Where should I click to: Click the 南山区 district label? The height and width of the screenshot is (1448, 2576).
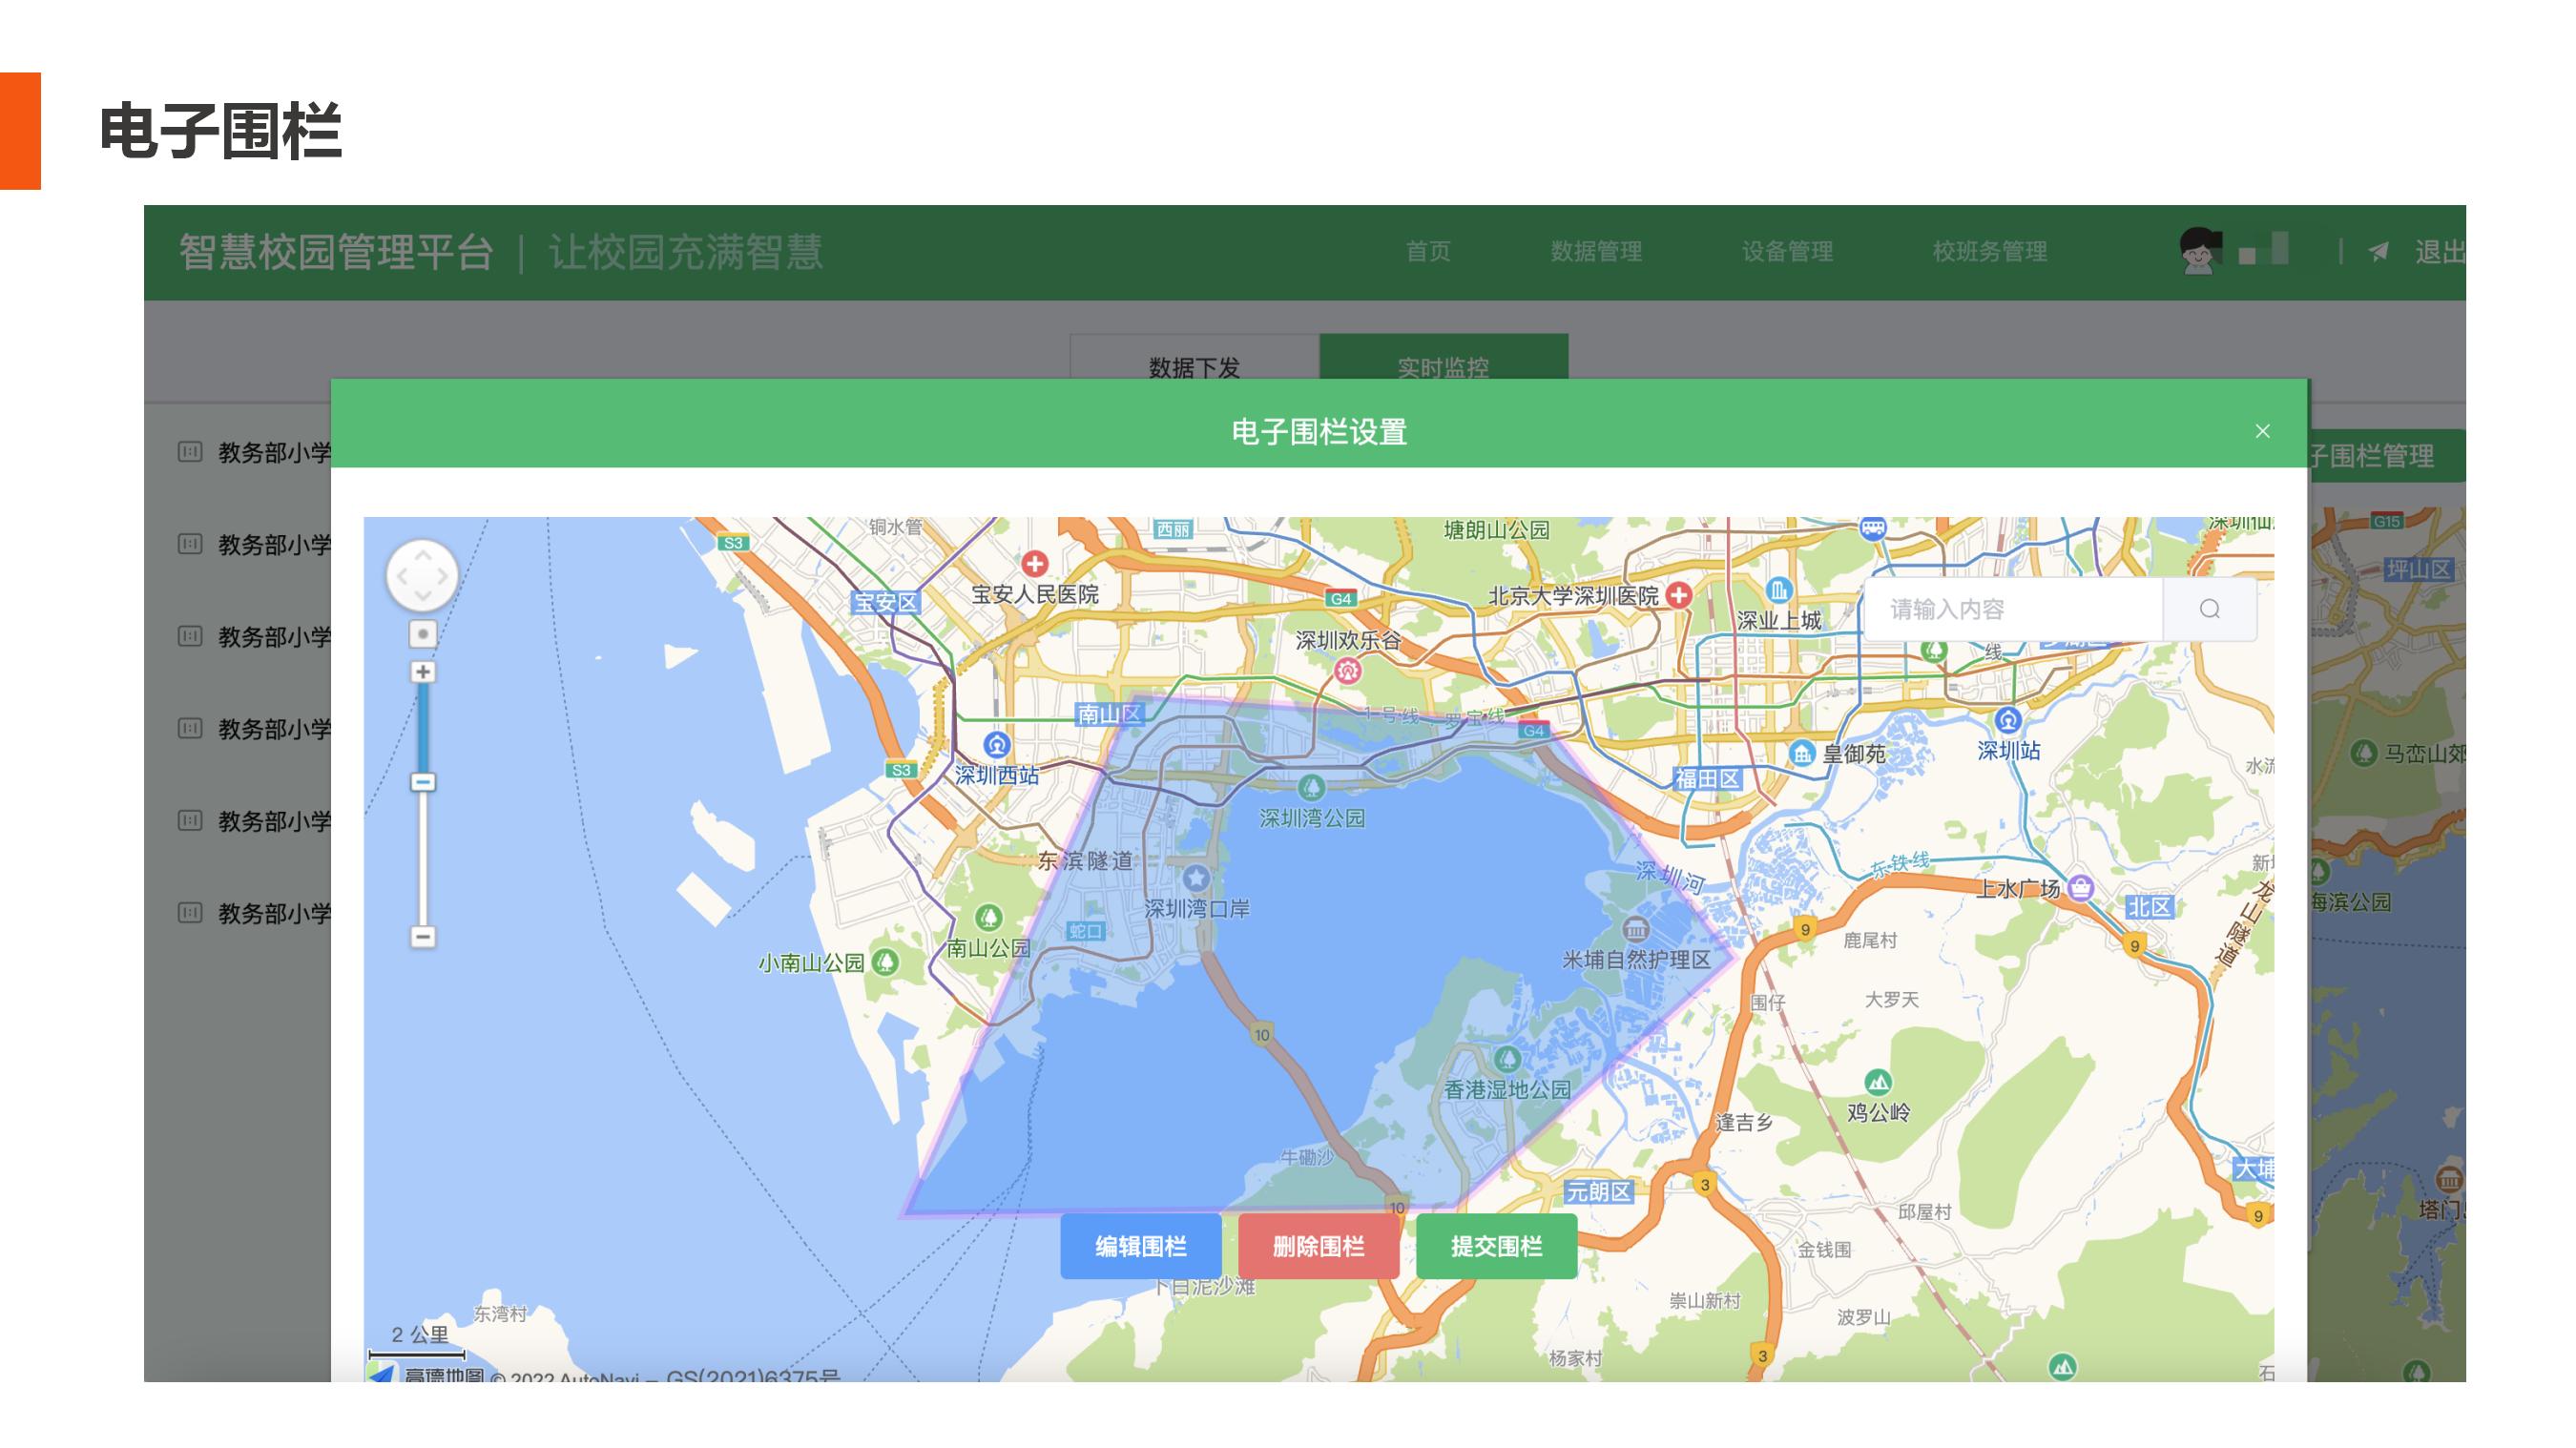[x=1110, y=714]
